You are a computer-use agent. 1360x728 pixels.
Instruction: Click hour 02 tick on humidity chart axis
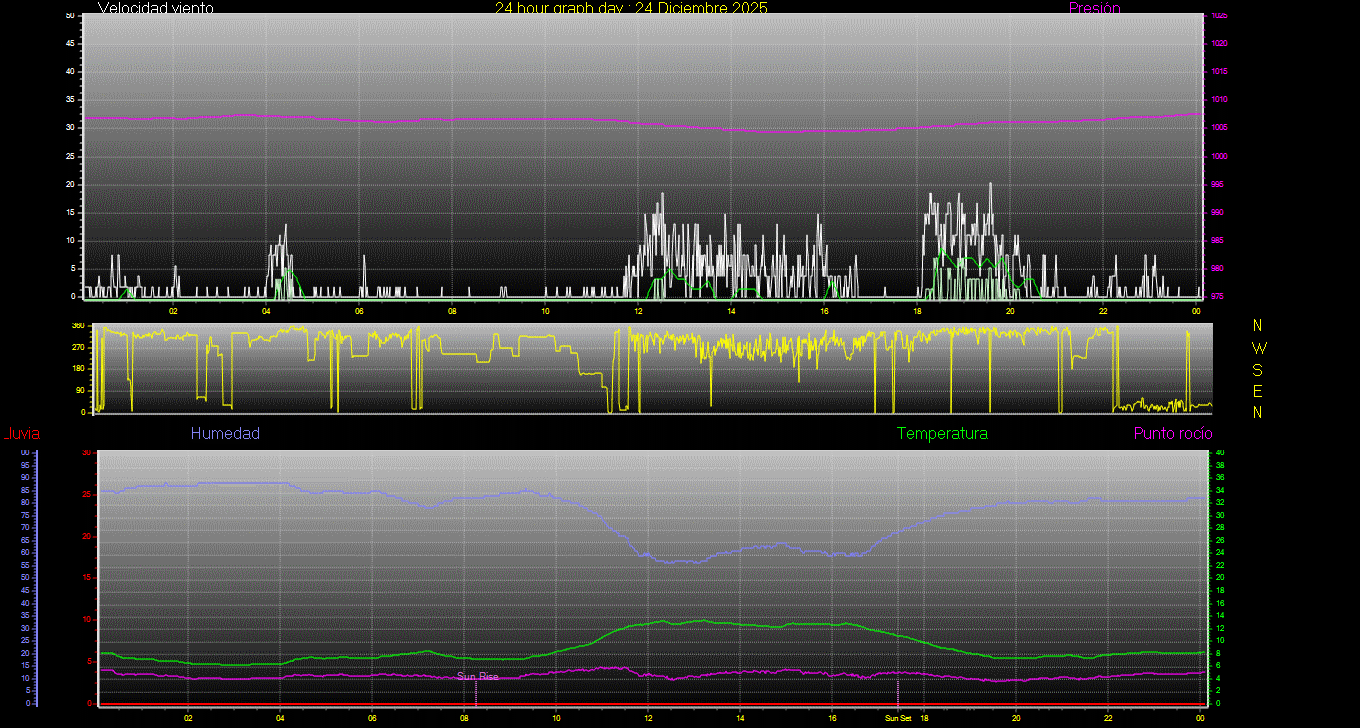188,718
